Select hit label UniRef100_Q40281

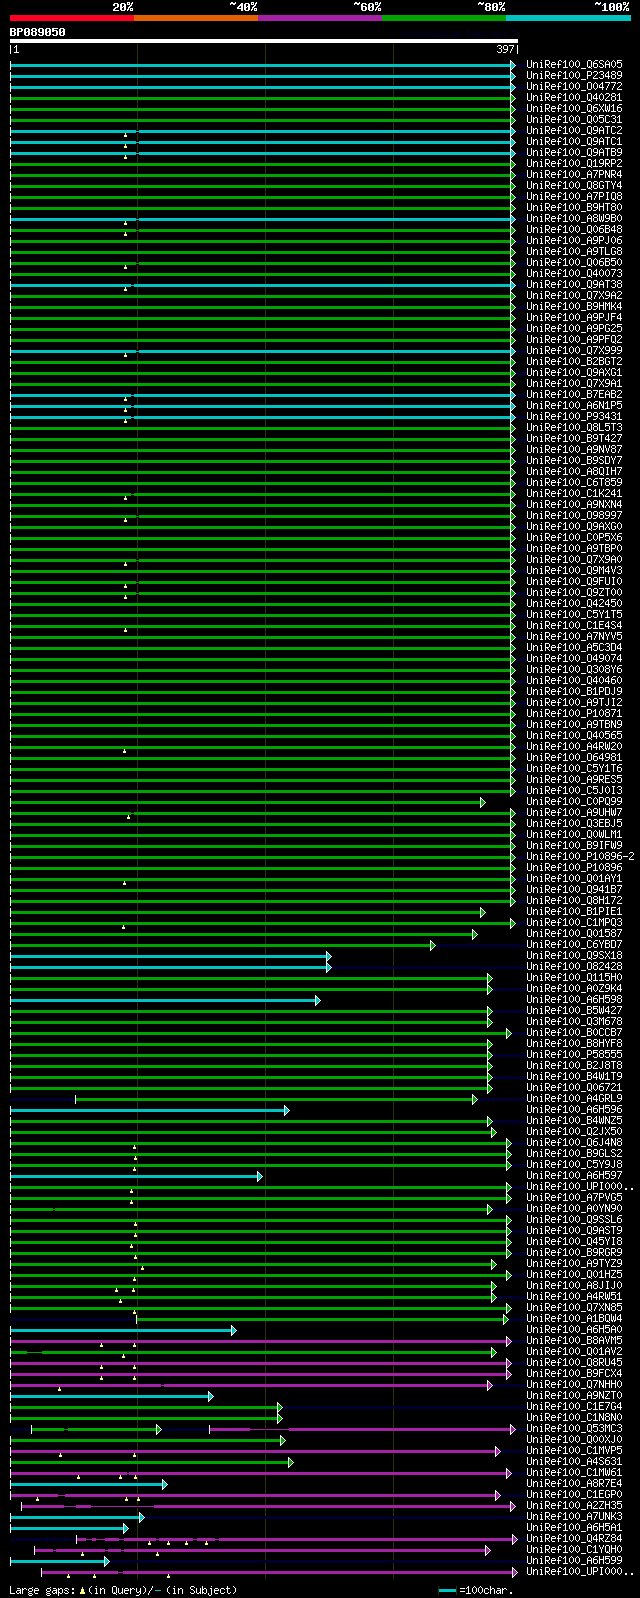(574, 97)
